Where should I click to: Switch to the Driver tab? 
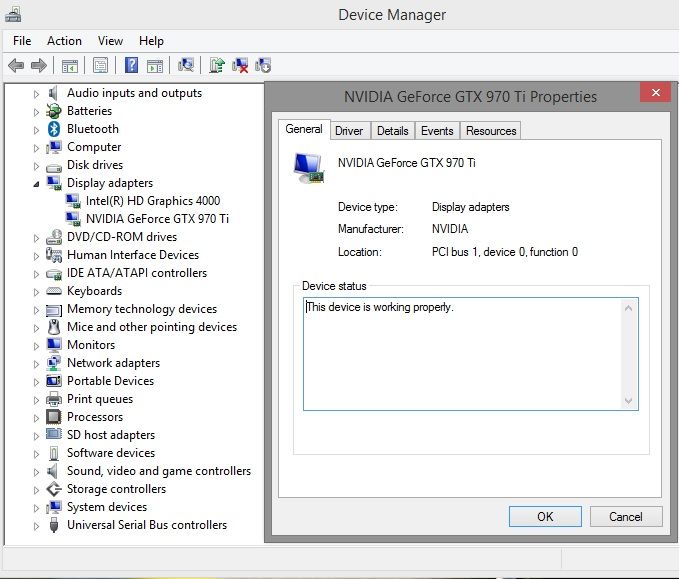tap(349, 131)
